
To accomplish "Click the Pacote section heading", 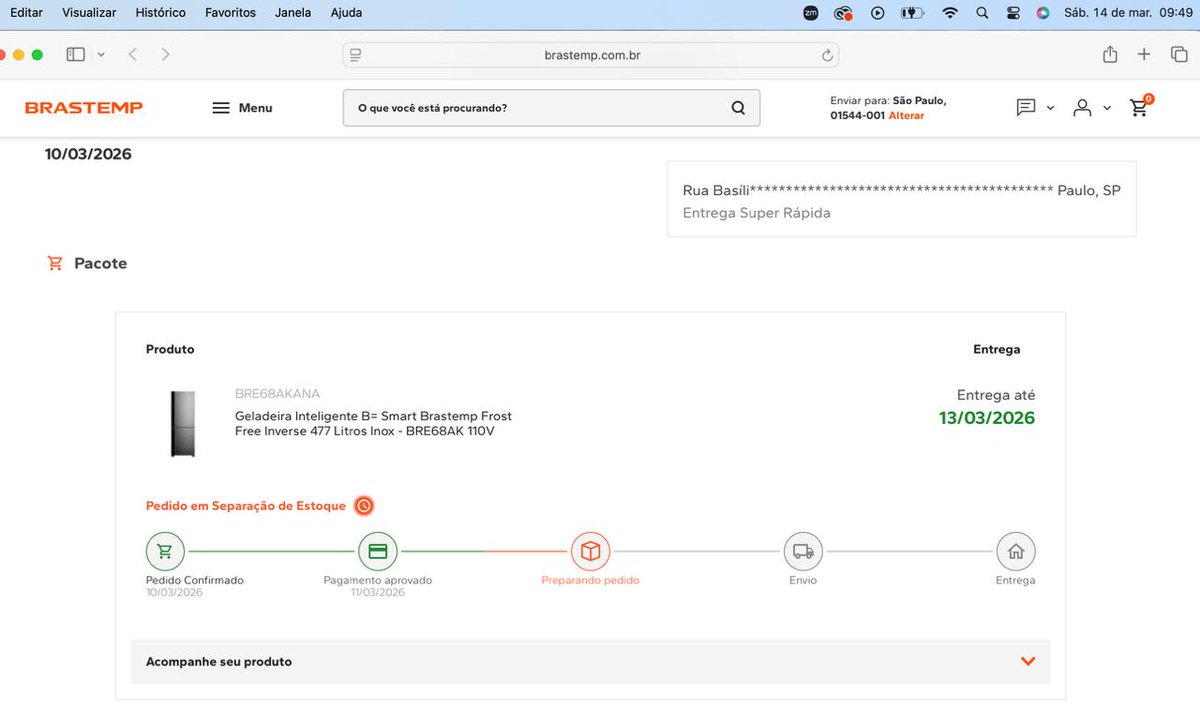I will coord(100,264).
